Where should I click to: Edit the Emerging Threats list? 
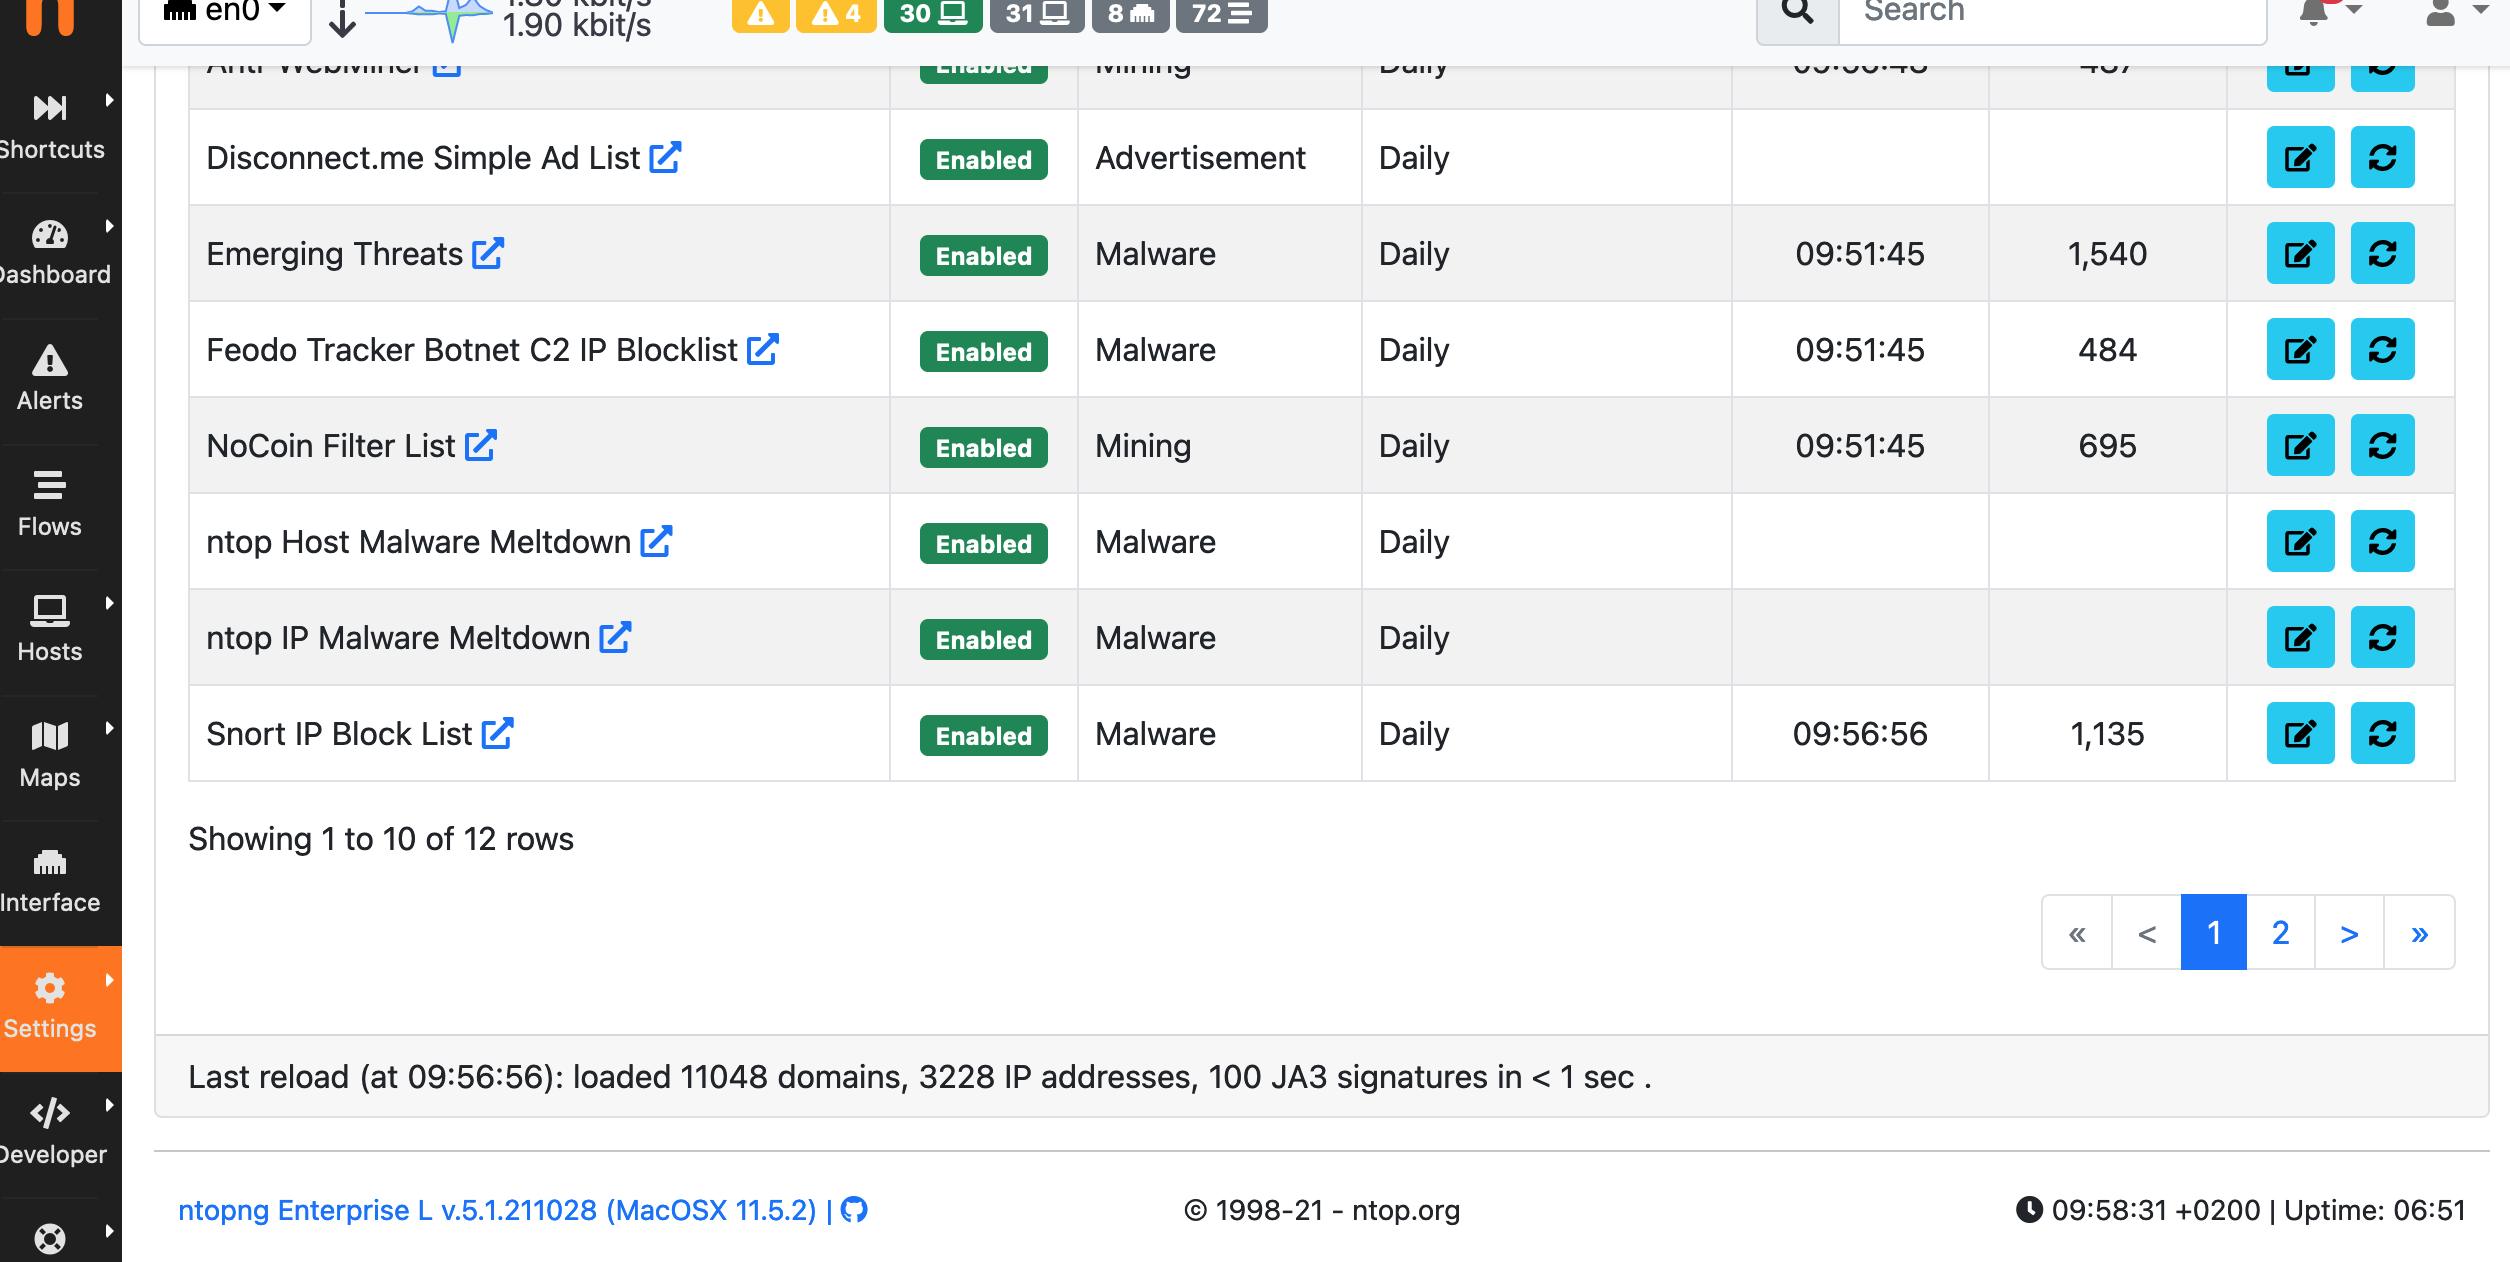[2300, 253]
